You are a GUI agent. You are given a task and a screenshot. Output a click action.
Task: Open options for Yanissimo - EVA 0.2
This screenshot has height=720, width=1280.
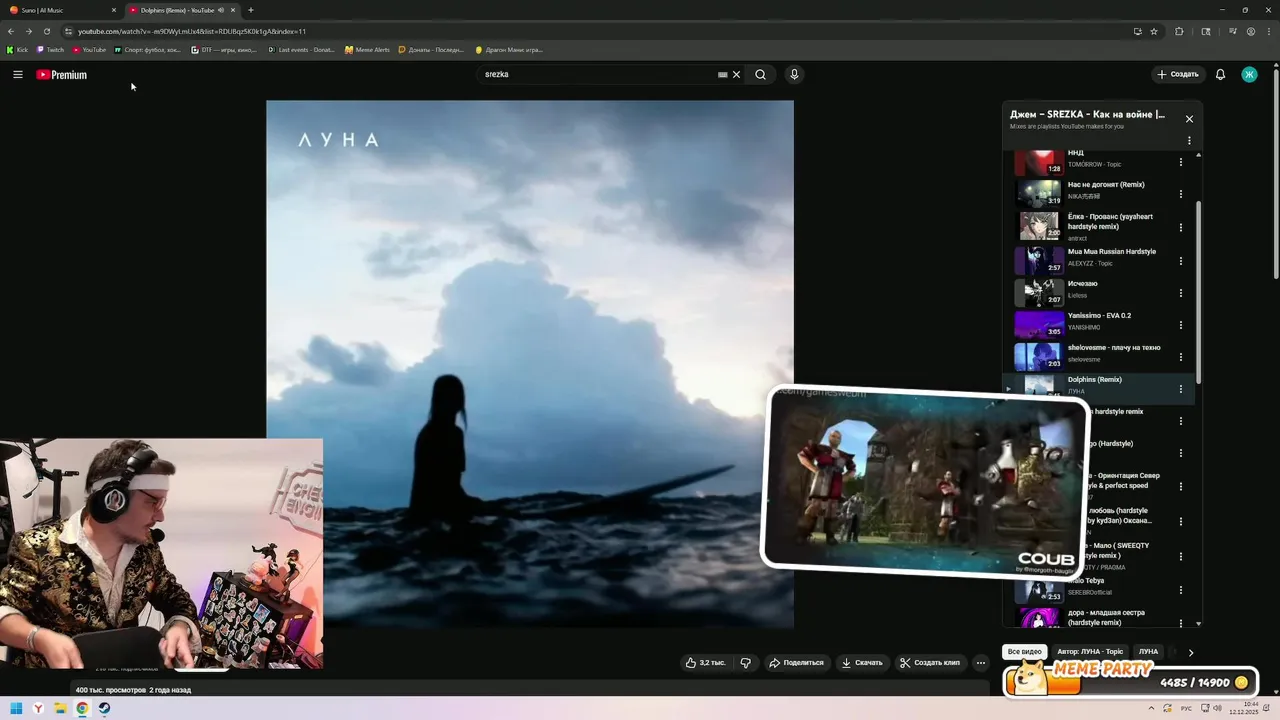click(x=1180, y=325)
